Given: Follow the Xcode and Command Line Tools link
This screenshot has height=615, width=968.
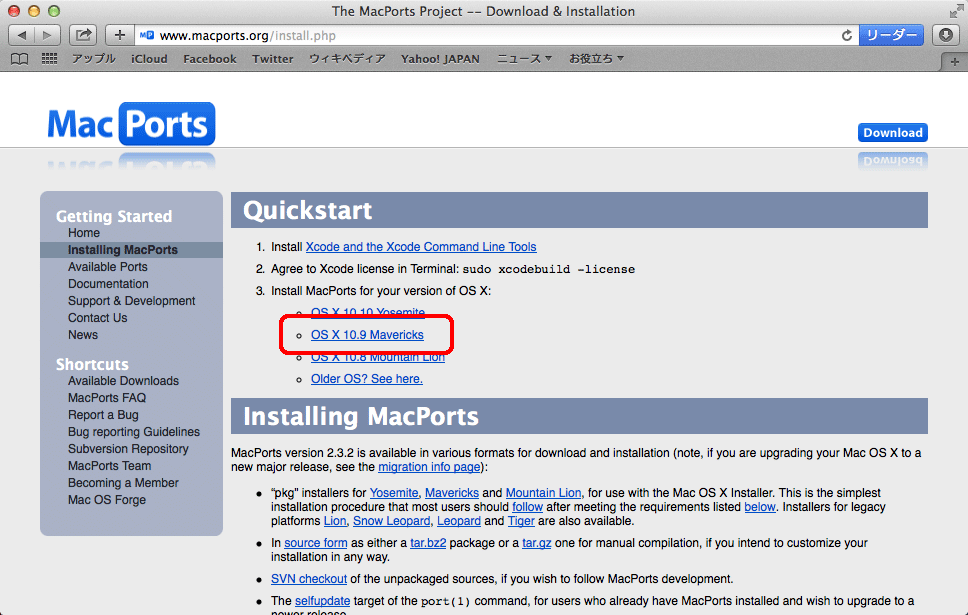Looking at the screenshot, I should (x=421, y=247).
